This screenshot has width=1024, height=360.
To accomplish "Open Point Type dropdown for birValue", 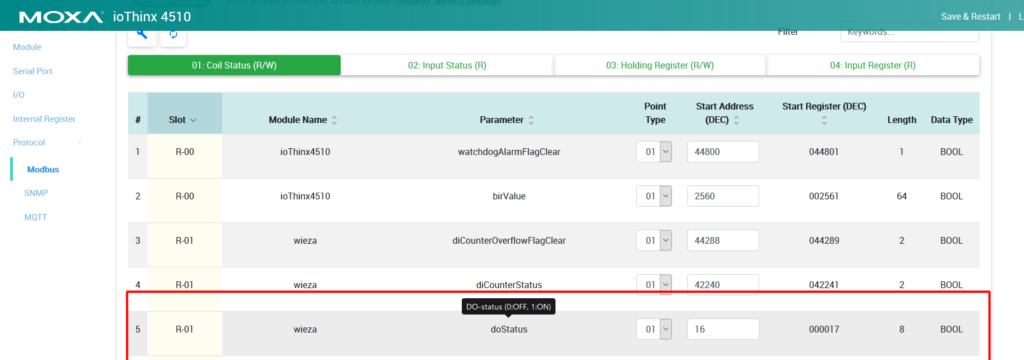I will 654,196.
